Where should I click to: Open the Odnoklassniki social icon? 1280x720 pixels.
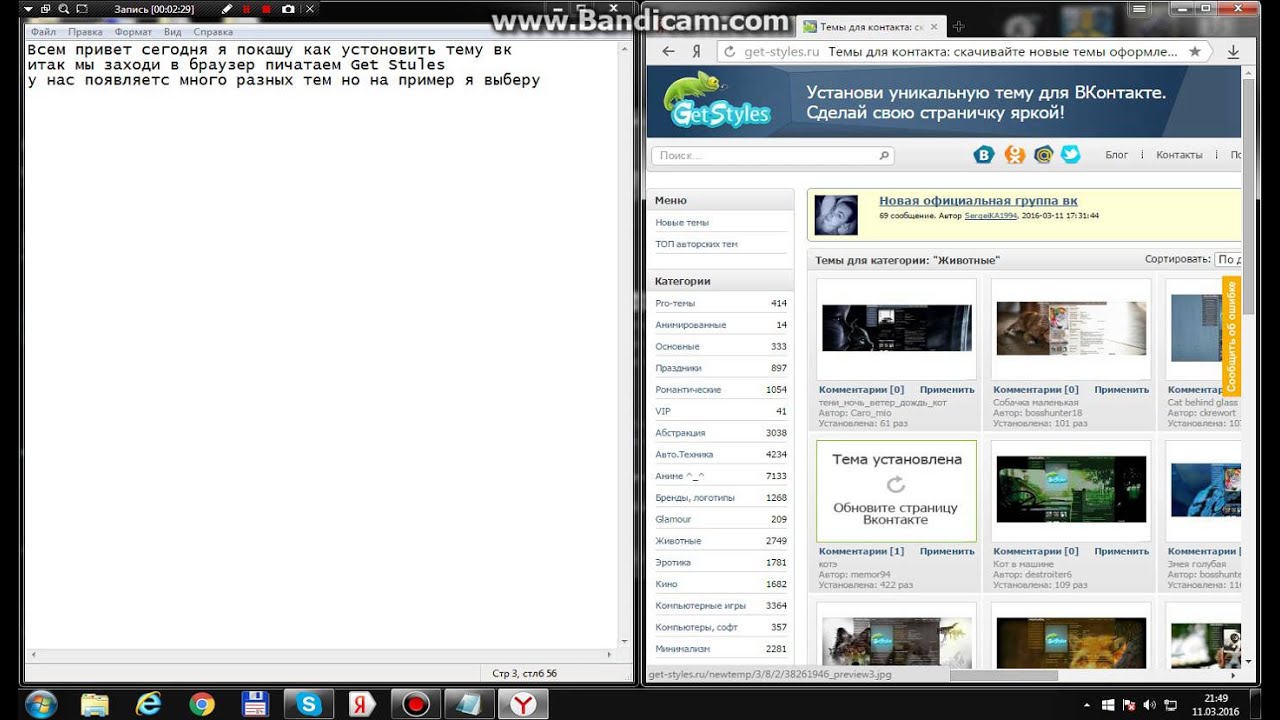[1014, 154]
